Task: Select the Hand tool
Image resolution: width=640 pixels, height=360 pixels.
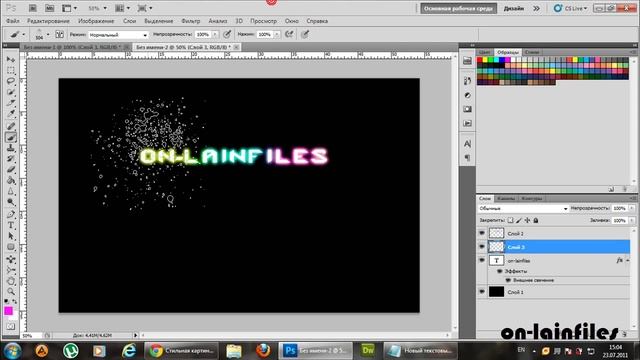Action: pyautogui.click(x=11, y=281)
